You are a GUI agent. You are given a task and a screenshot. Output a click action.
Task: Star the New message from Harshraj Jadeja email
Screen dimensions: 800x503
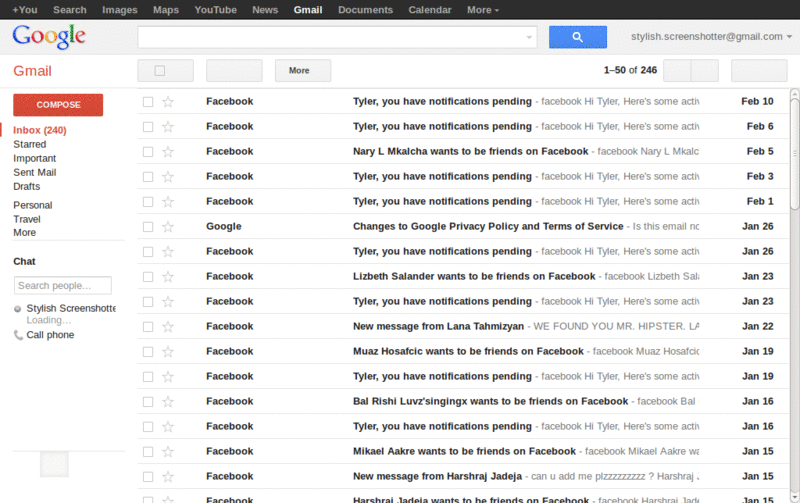pos(168,476)
